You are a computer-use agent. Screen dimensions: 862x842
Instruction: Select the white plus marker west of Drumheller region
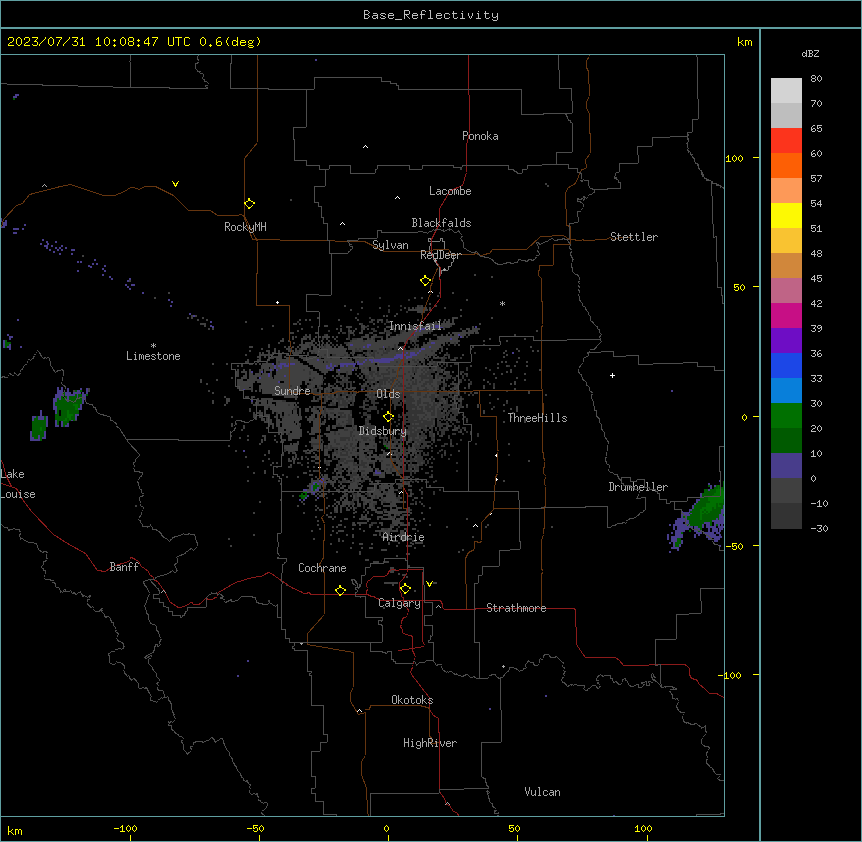[x=612, y=375]
